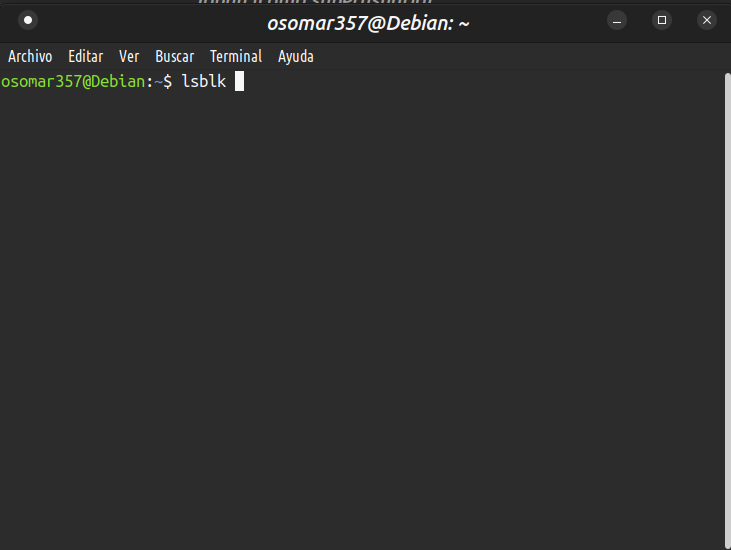Open the Editar menu
731x550 pixels.
click(x=86, y=56)
